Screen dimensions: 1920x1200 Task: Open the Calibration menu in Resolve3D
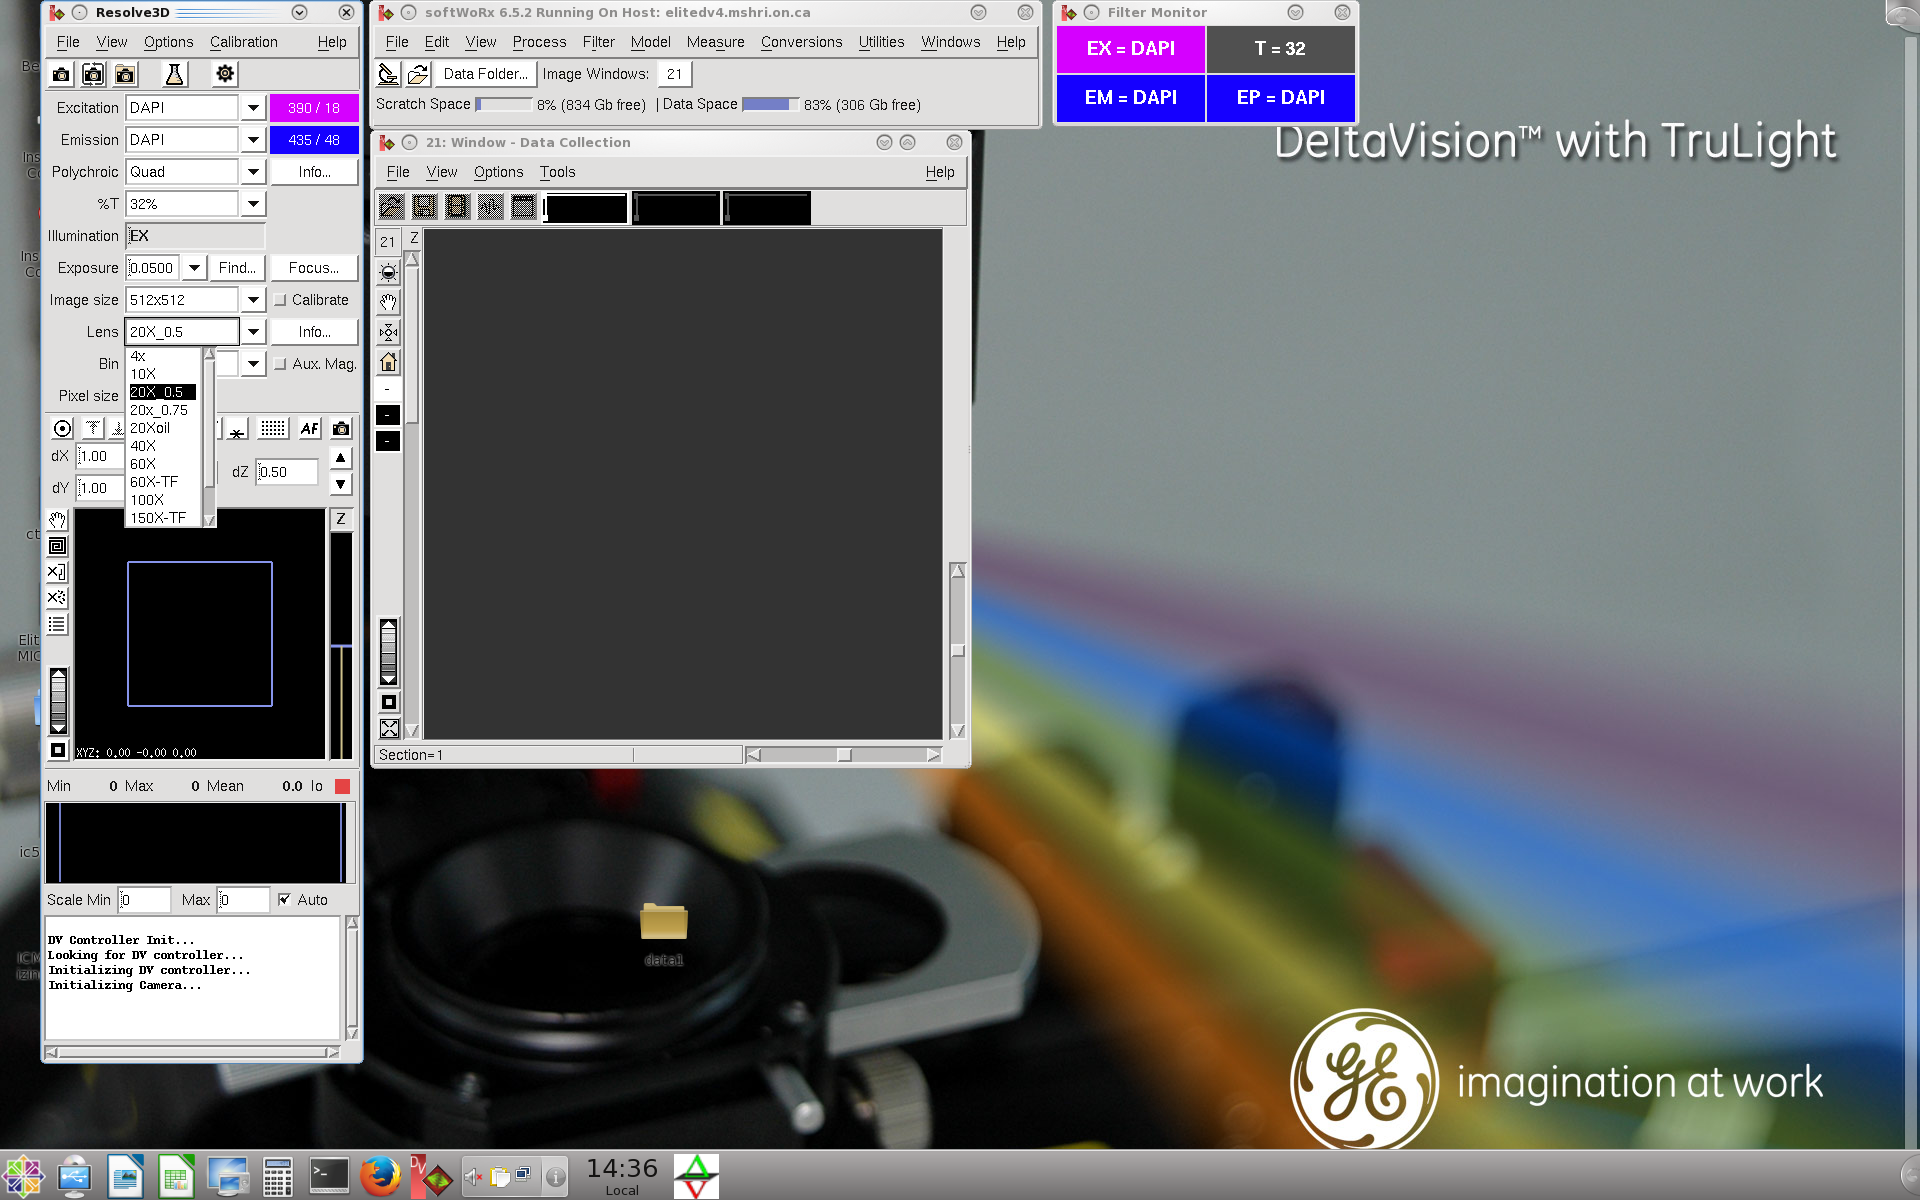coord(243,42)
